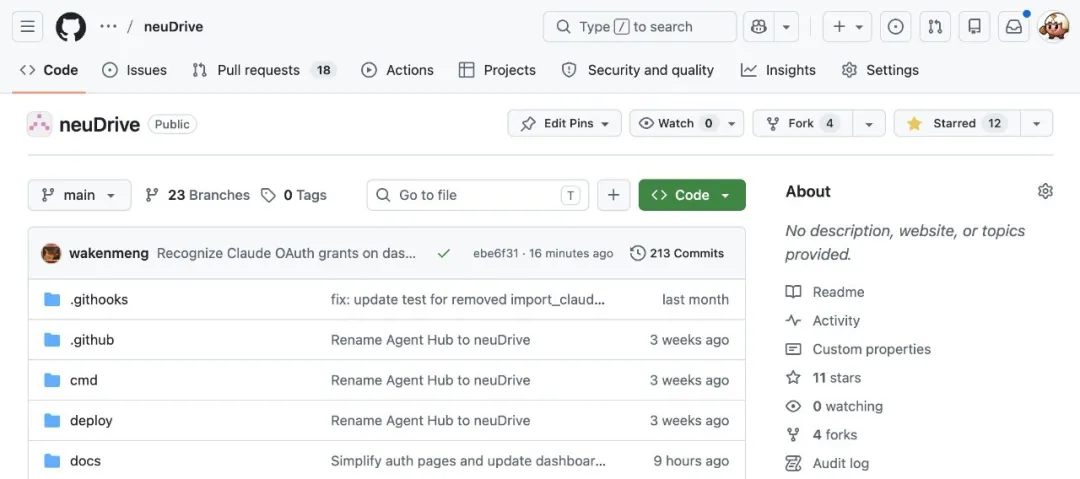The image size is (1080, 479).
Task: Focus the Type / to search field
Action: pyautogui.click(x=640, y=27)
